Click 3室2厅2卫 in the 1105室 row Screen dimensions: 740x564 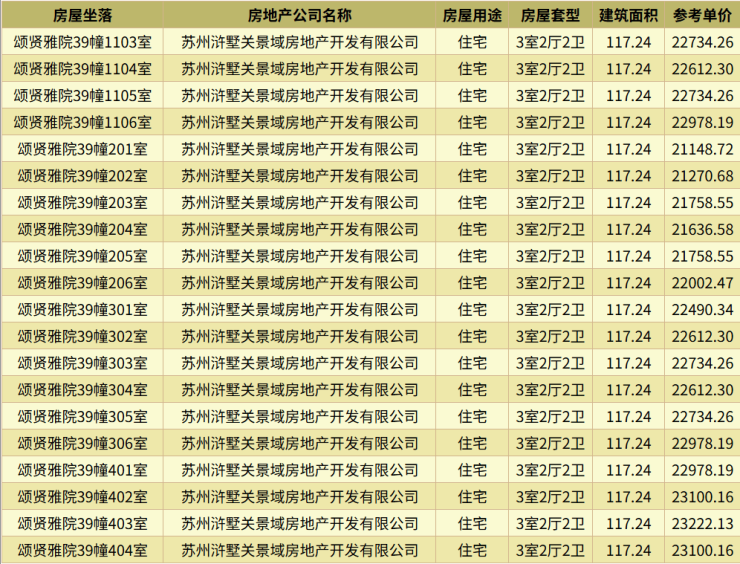tap(550, 96)
